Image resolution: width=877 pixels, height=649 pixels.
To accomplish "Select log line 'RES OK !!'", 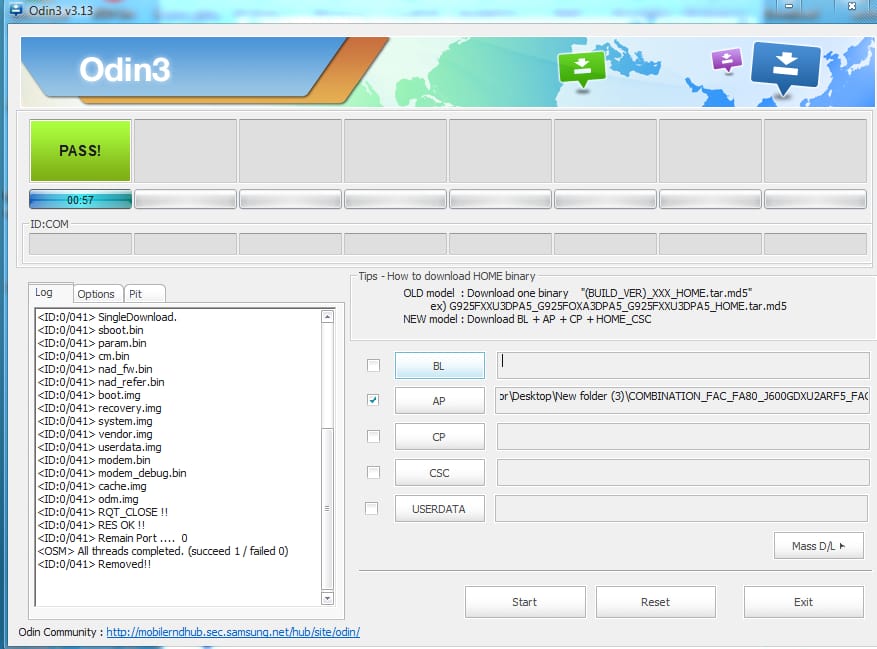I will tap(91, 525).
